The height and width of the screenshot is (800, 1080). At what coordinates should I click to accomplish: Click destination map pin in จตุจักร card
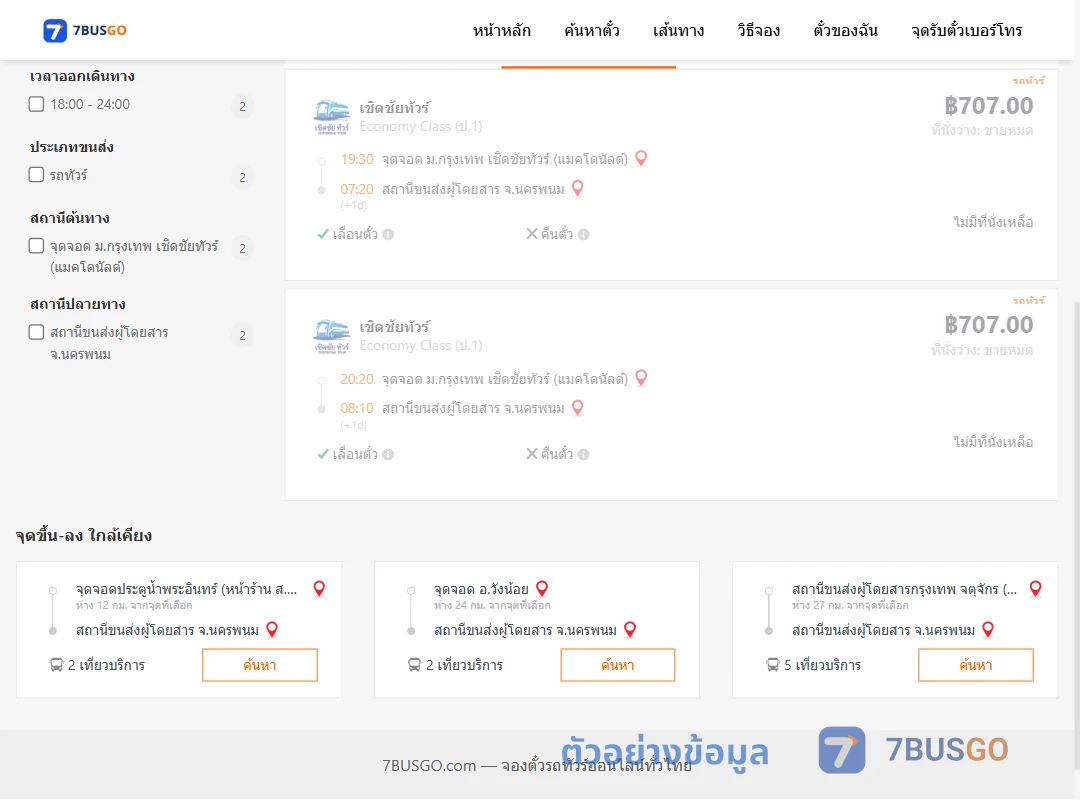tap(988, 629)
